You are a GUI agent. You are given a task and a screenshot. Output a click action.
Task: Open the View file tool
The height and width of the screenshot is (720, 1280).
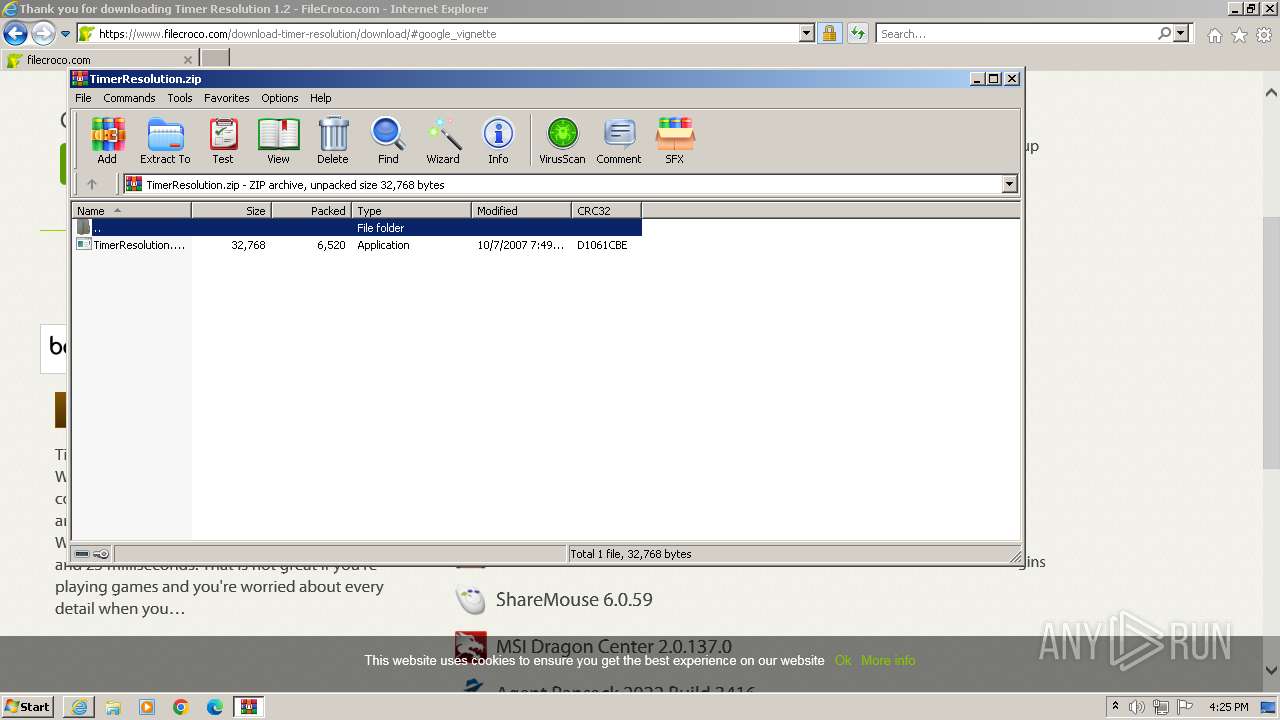click(x=278, y=141)
